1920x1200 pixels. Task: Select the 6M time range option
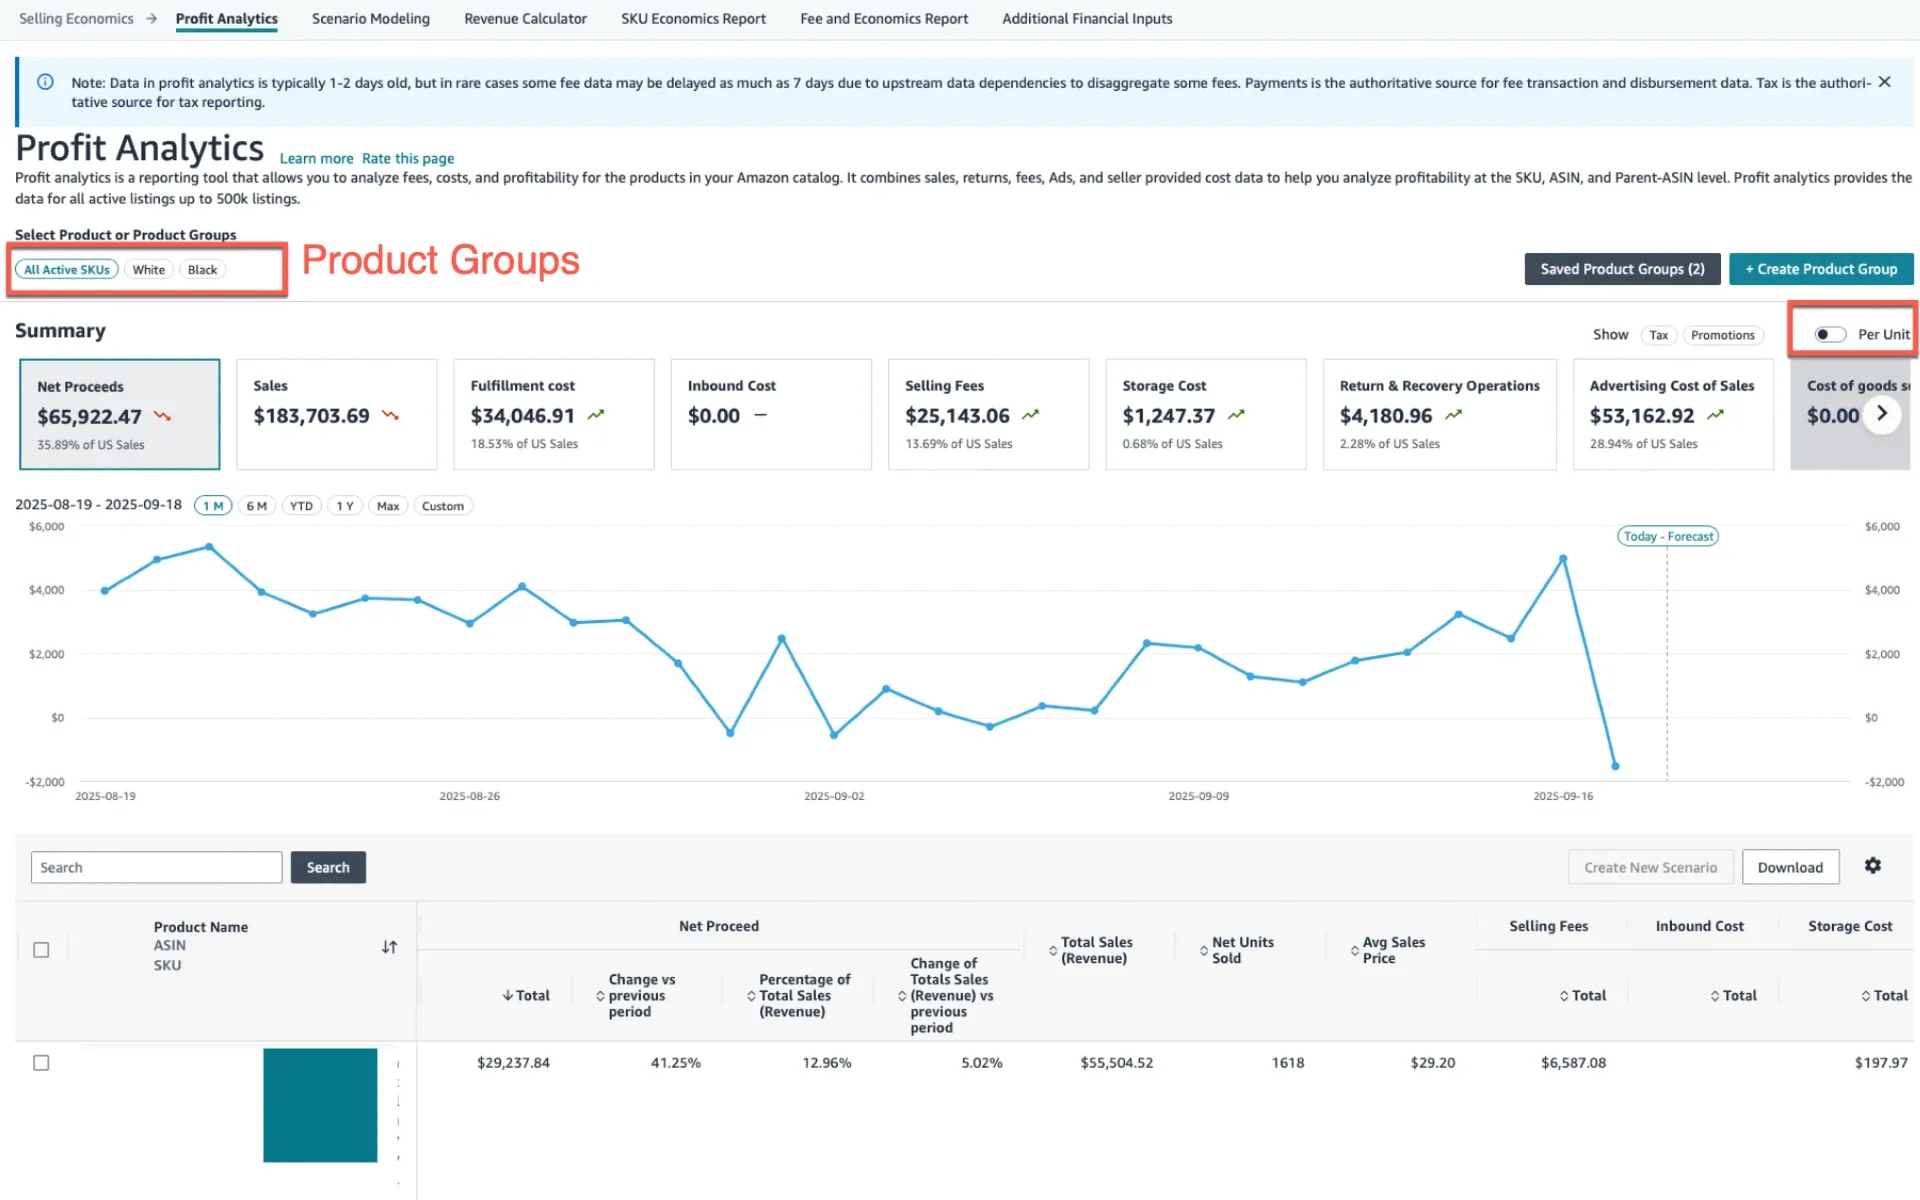coord(257,505)
